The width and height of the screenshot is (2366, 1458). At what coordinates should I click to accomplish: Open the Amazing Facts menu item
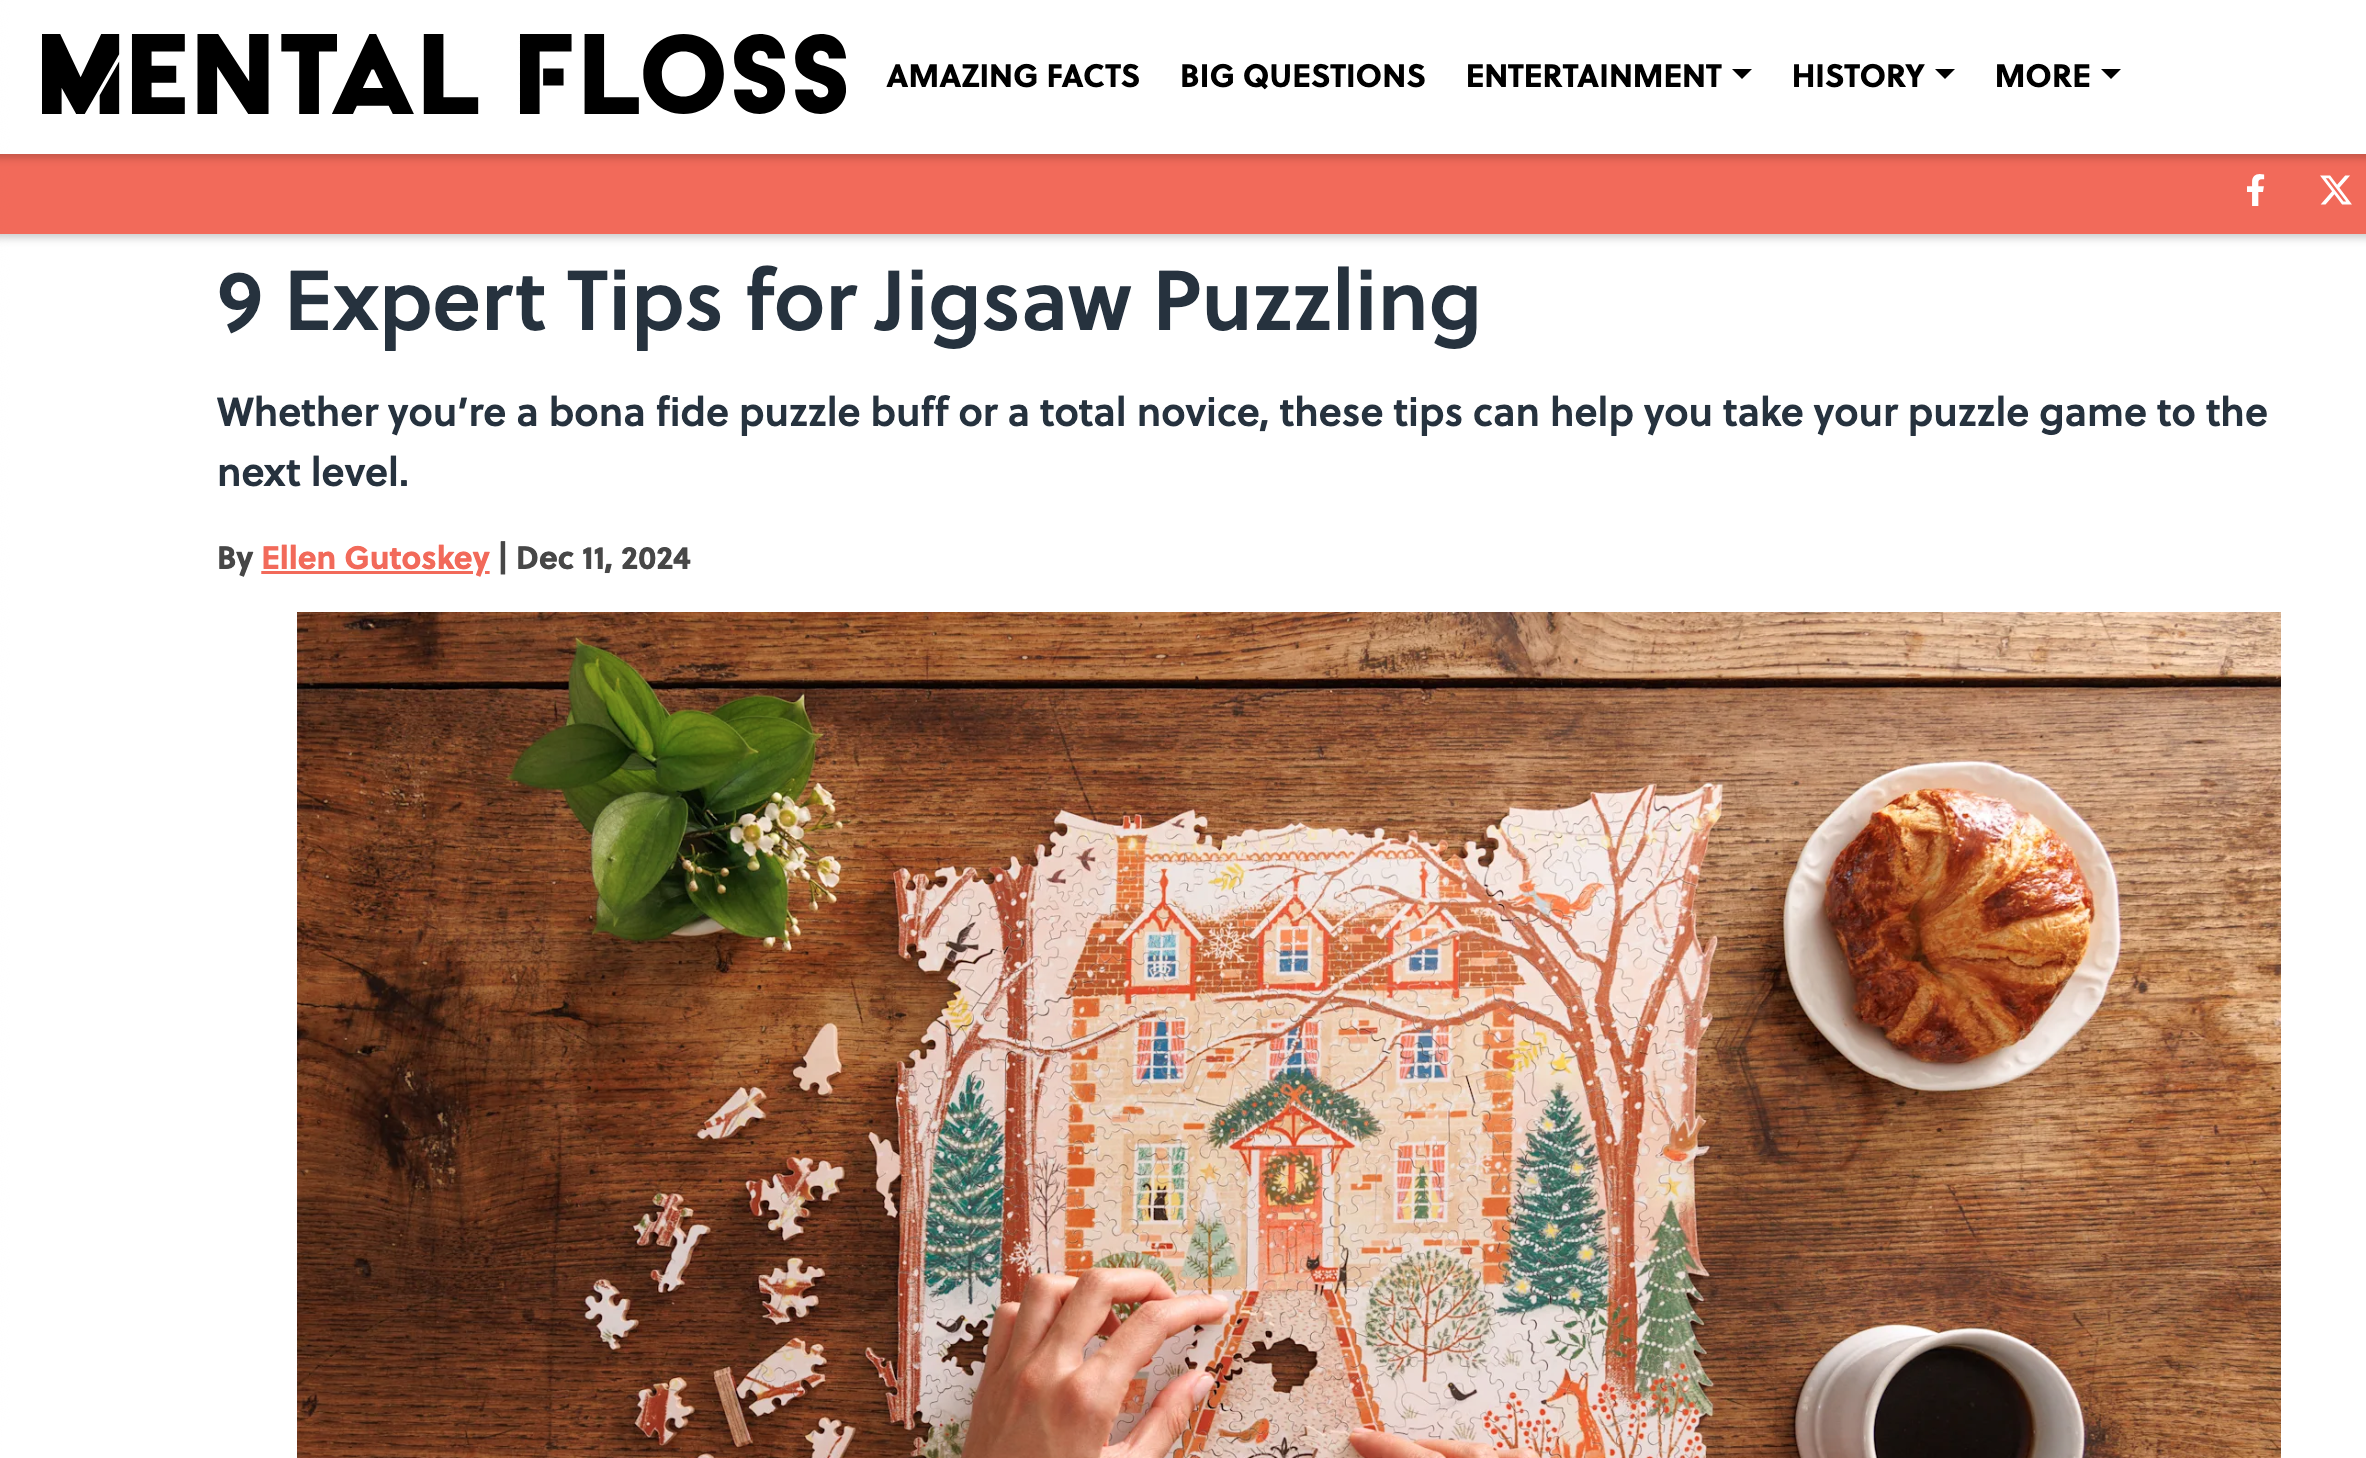(x=1013, y=76)
